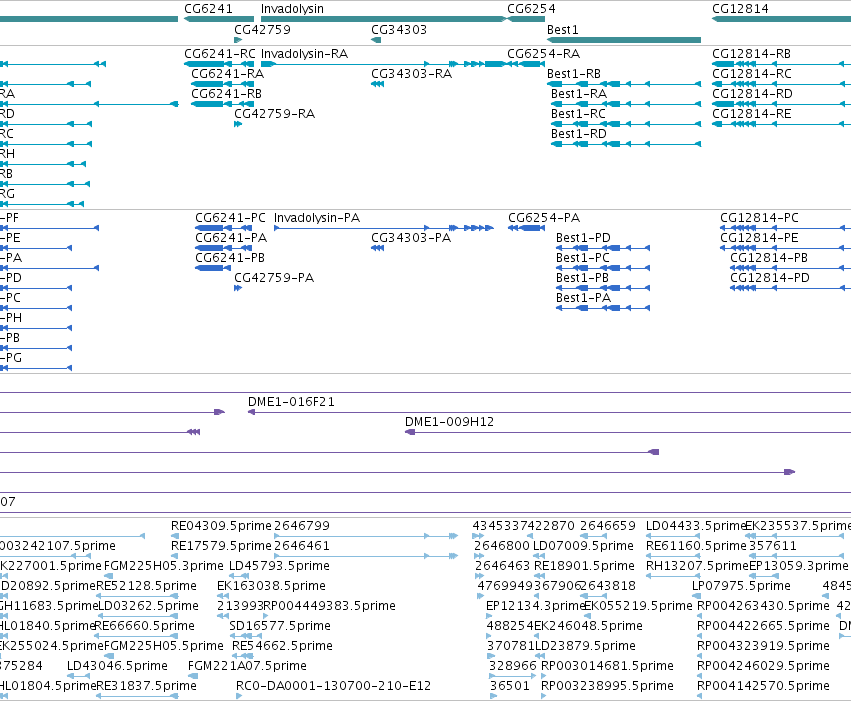
Task: Click EST LD07009.5prime
Action: point(583,546)
